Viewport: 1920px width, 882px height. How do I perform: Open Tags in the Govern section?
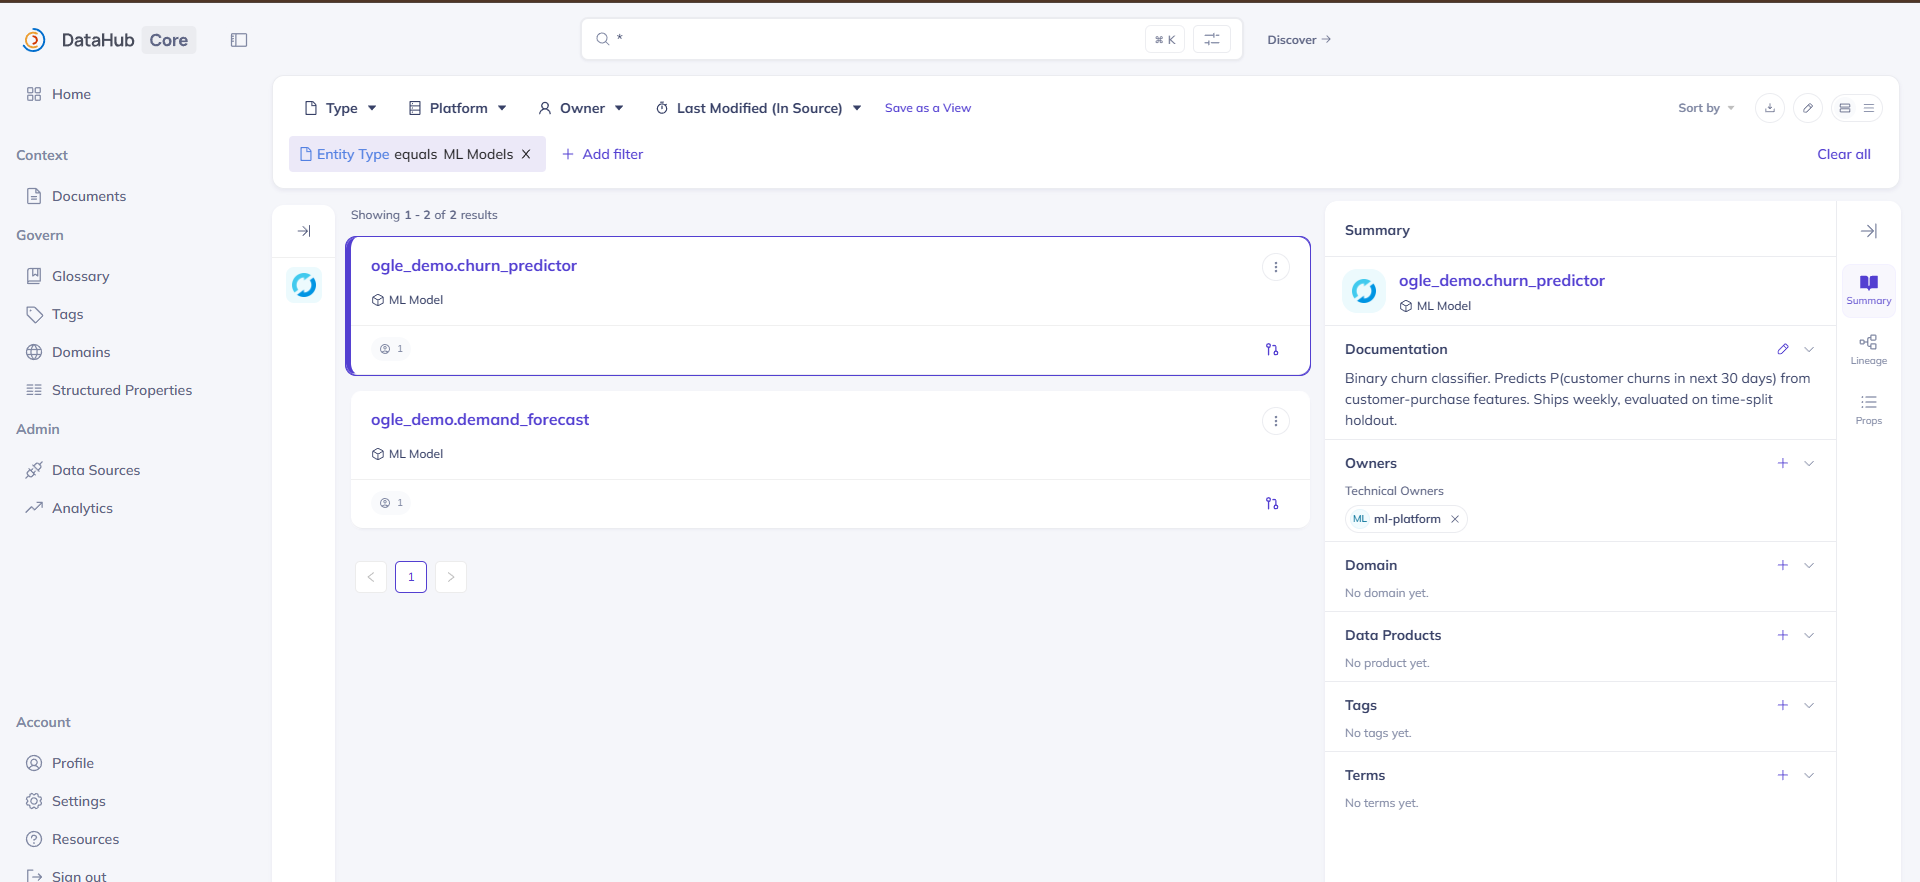67,314
